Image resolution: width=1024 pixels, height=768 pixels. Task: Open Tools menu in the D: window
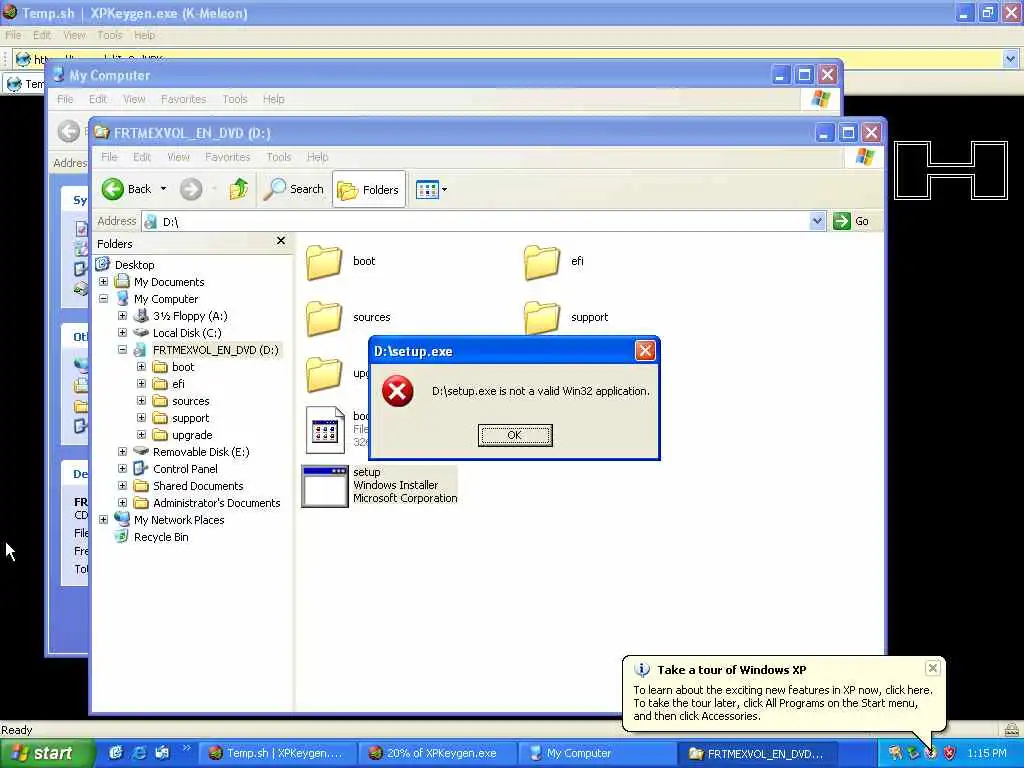tap(279, 157)
